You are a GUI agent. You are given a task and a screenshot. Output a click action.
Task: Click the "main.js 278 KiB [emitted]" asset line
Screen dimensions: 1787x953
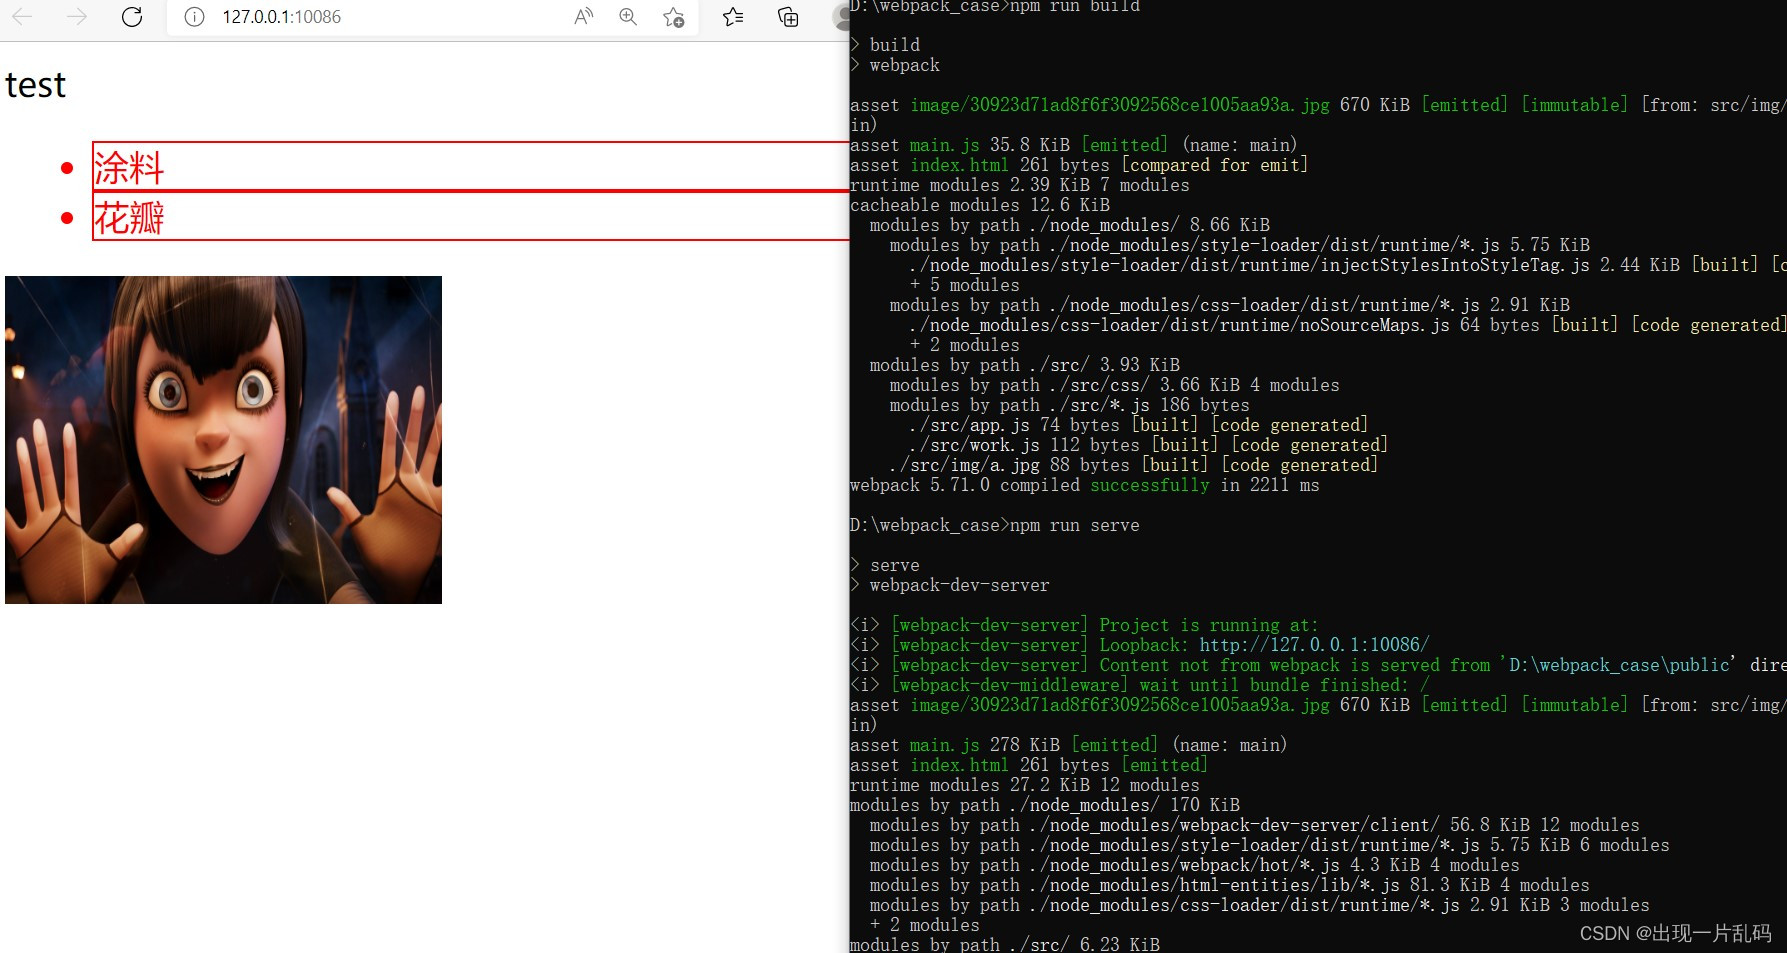click(1068, 745)
